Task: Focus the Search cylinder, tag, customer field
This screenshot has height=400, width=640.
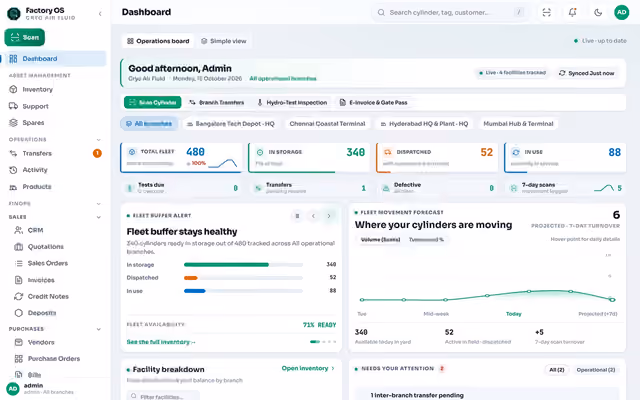Action: [x=450, y=13]
